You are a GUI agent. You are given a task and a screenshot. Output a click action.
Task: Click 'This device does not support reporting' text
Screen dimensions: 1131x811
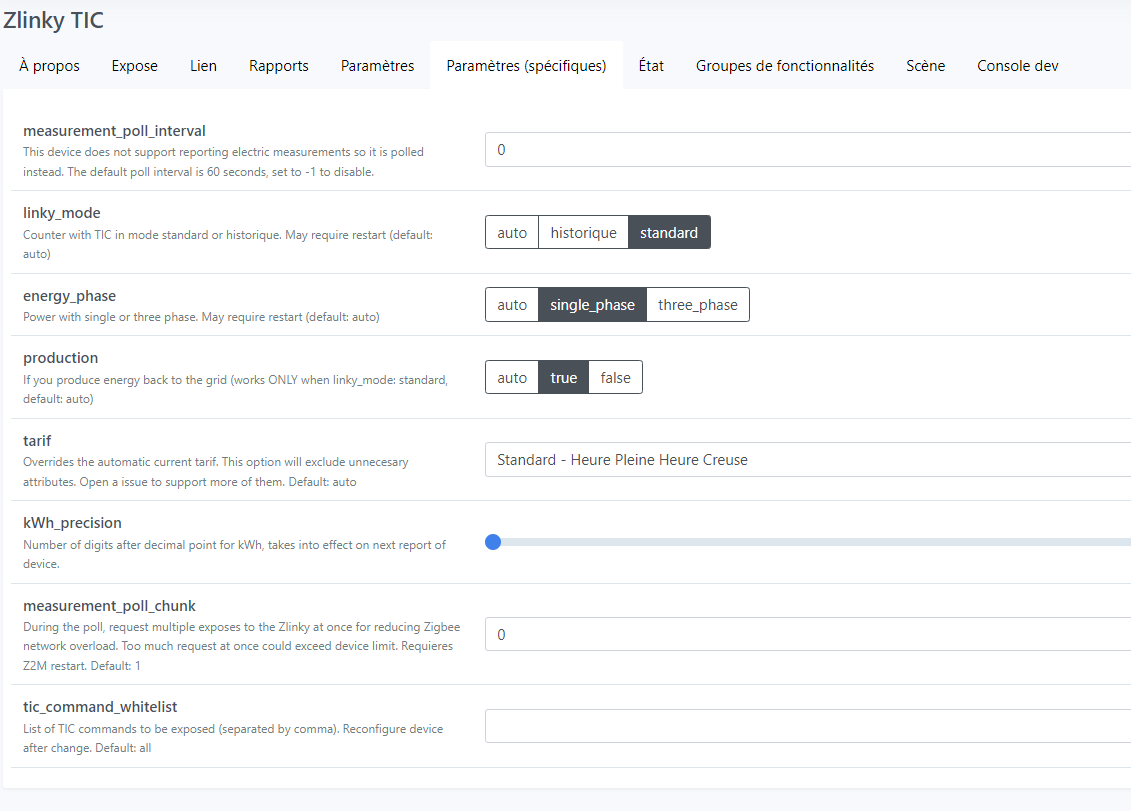[224, 162]
